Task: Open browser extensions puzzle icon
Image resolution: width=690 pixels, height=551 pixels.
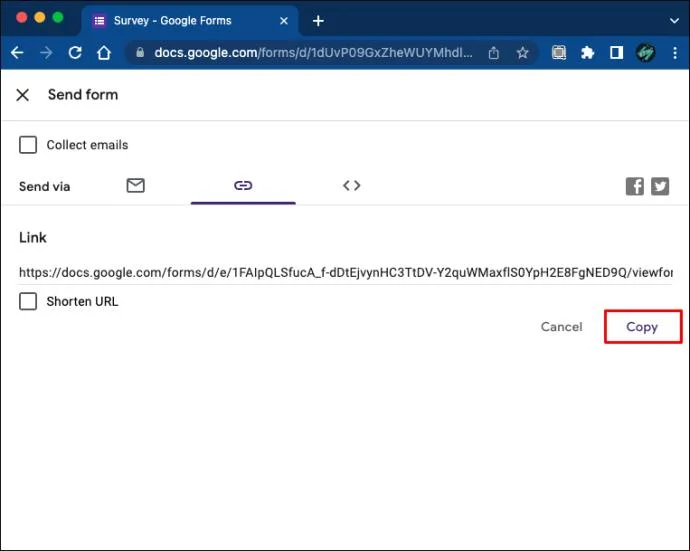Action: click(x=587, y=53)
